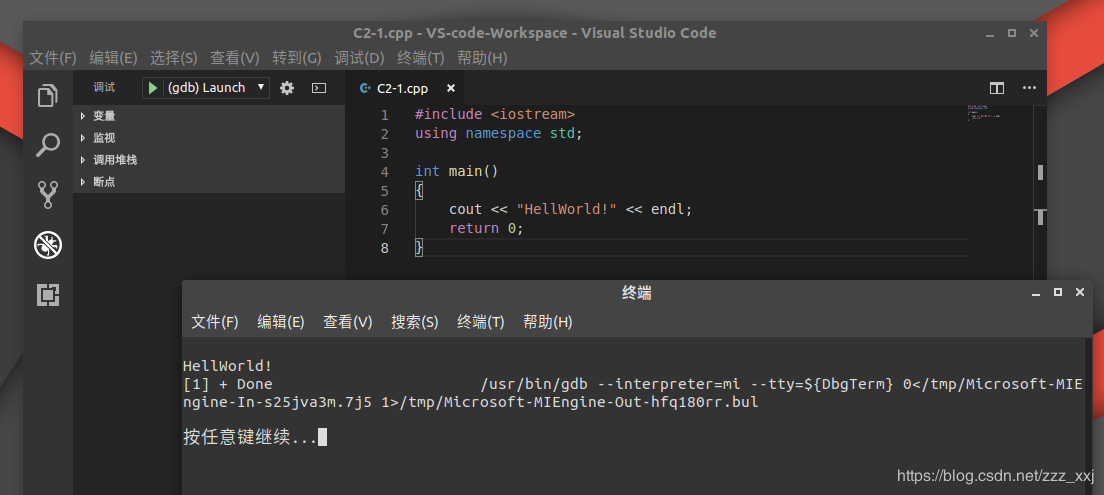This screenshot has height=495, width=1104.
Task: Click "HellWorld!" output in terminal
Action: [227, 366]
